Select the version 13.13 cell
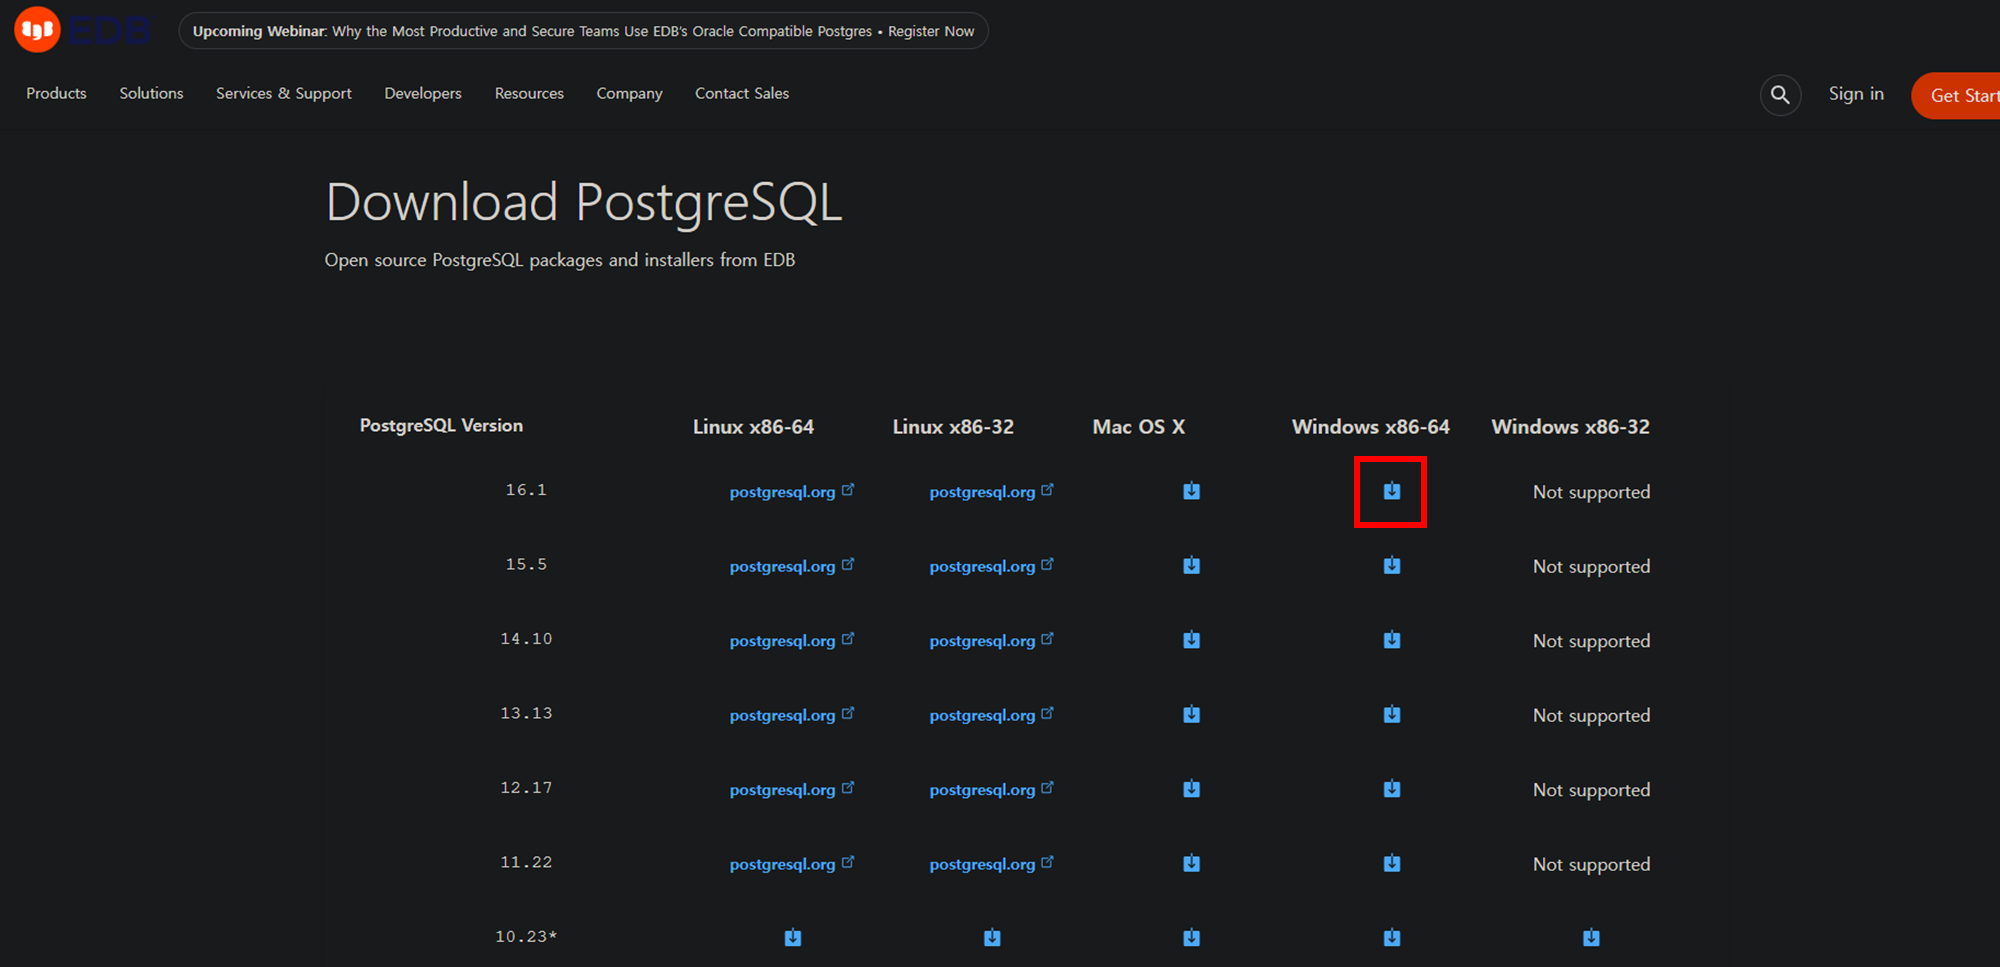 526,713
